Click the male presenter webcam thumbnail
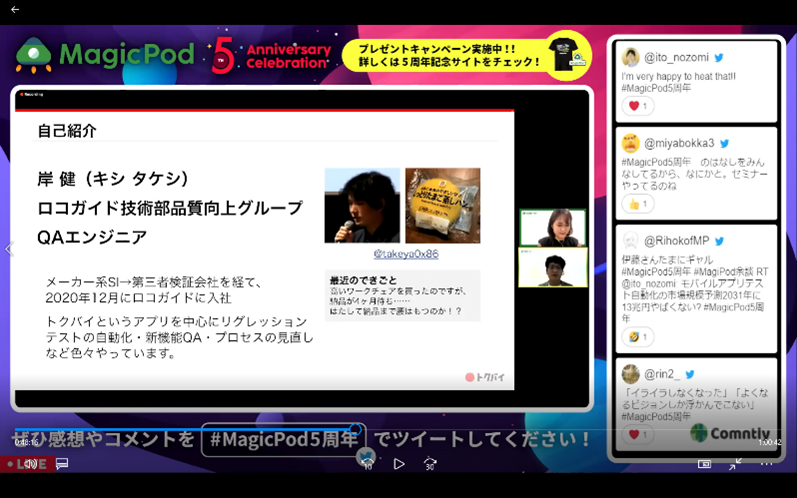Viewport: 797px width, 498px height. 553,267
